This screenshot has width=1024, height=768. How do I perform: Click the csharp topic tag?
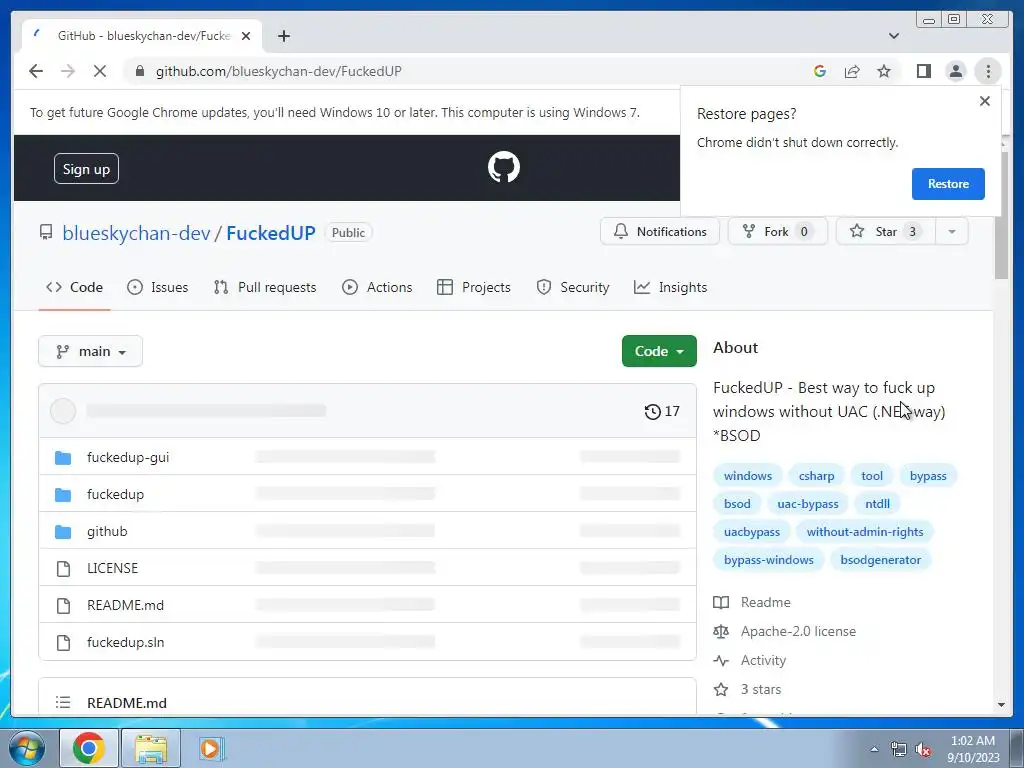click(x=816, y=476)
